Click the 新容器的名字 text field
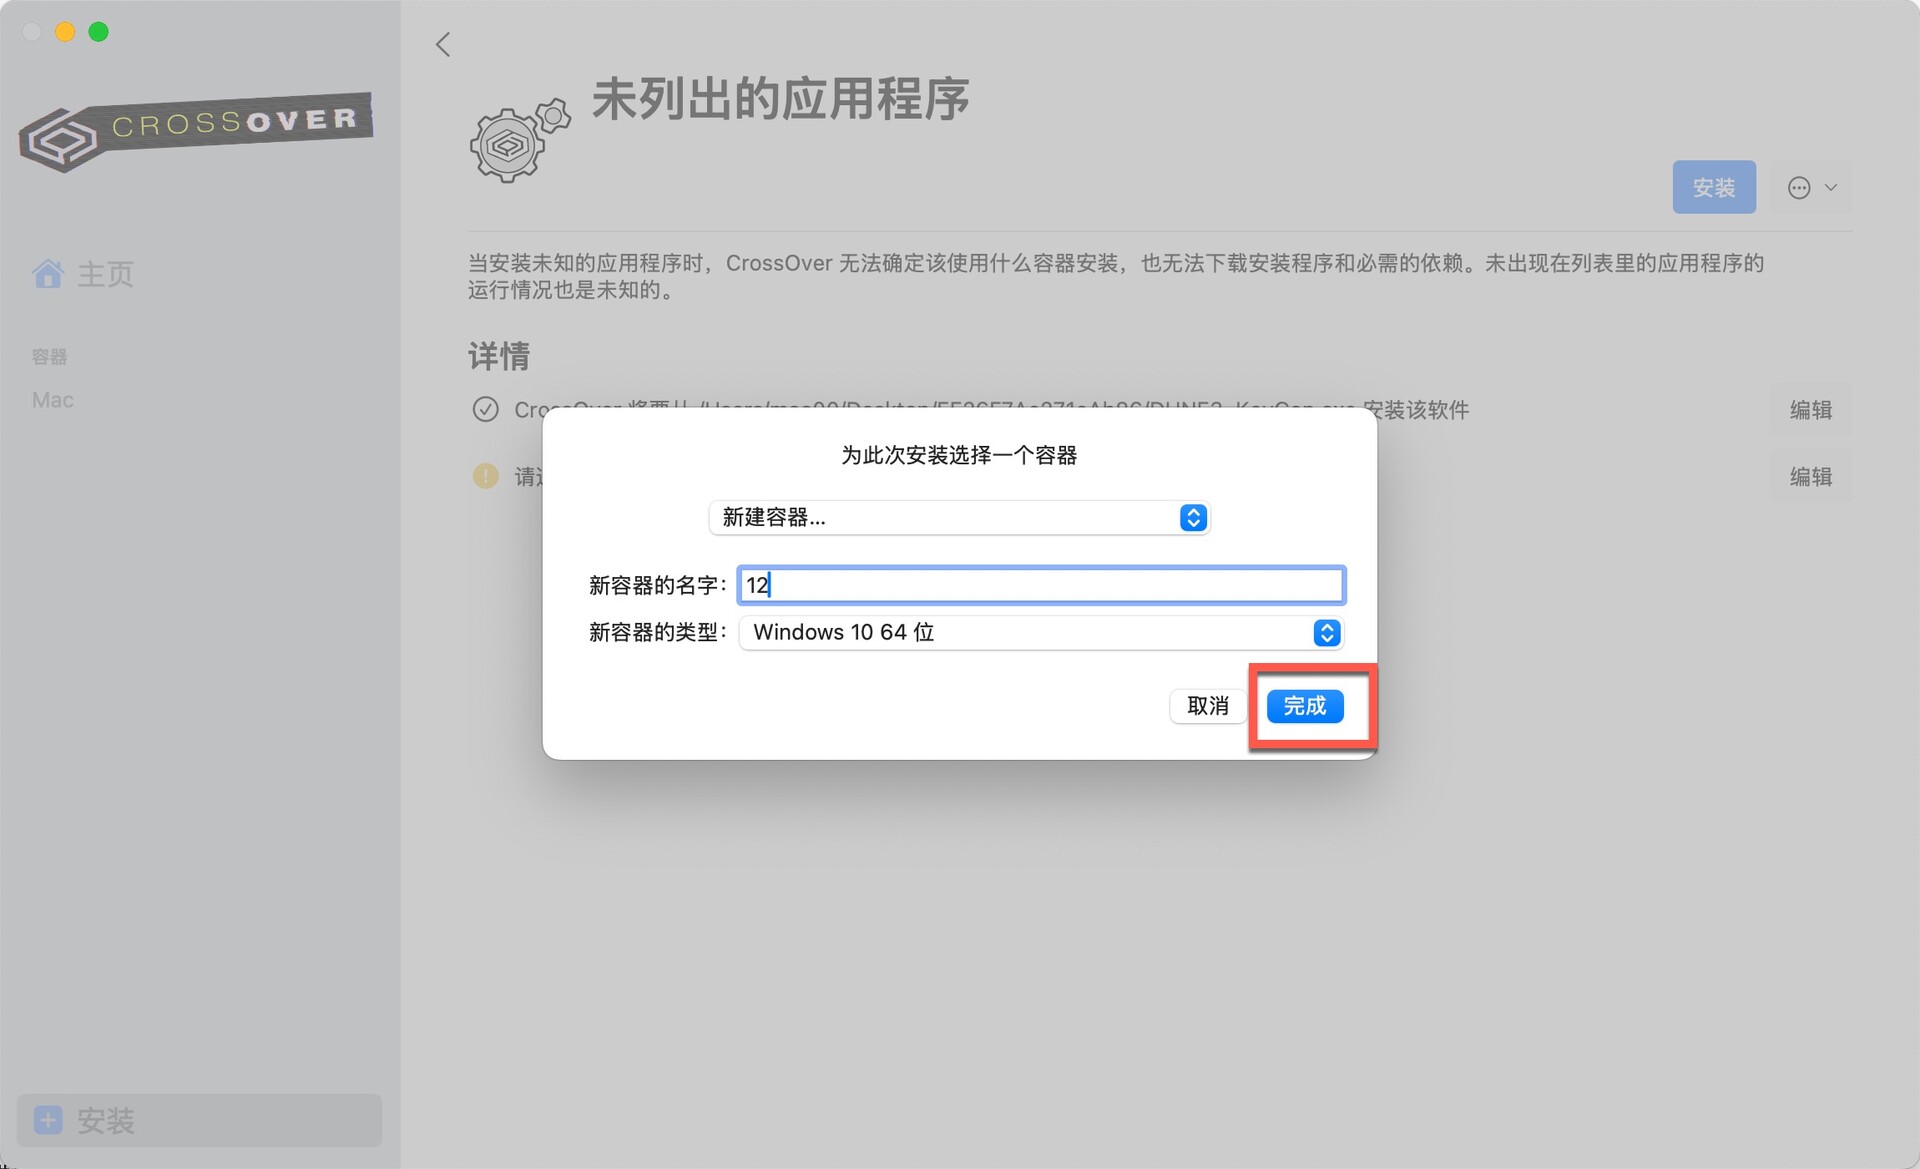Image resolution: width=1920 pixels, height=1169 pixels. click(x=1041, y=585)
